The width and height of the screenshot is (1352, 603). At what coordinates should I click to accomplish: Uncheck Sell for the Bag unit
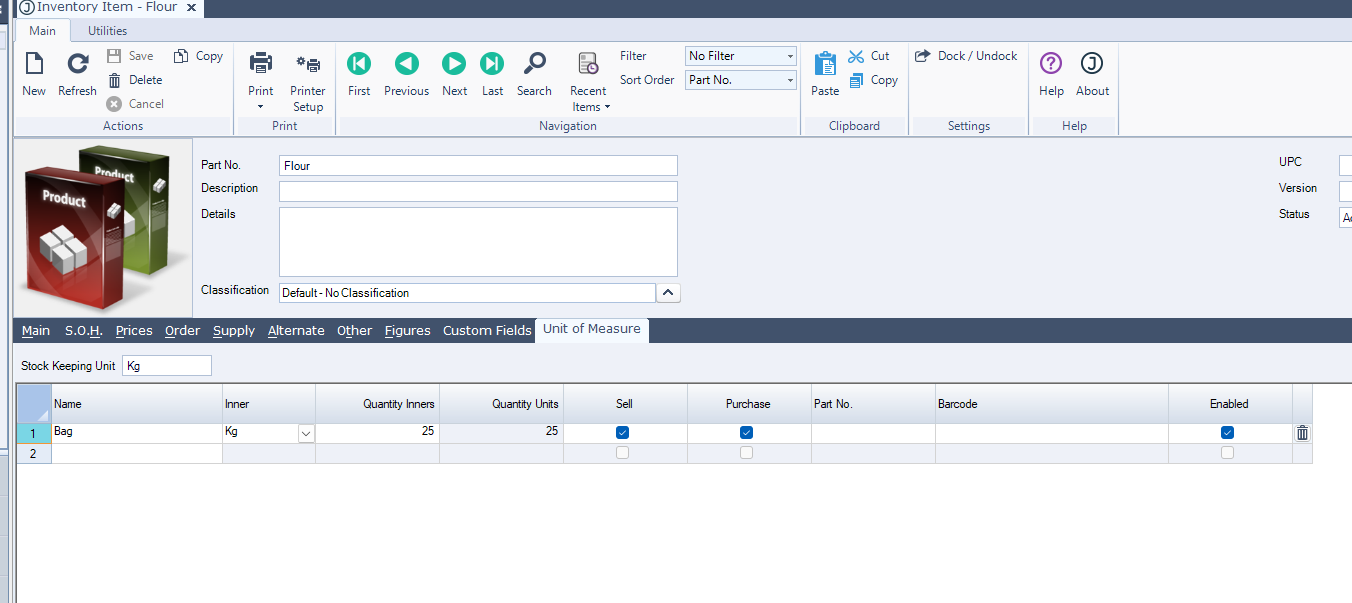click(623, 433)
